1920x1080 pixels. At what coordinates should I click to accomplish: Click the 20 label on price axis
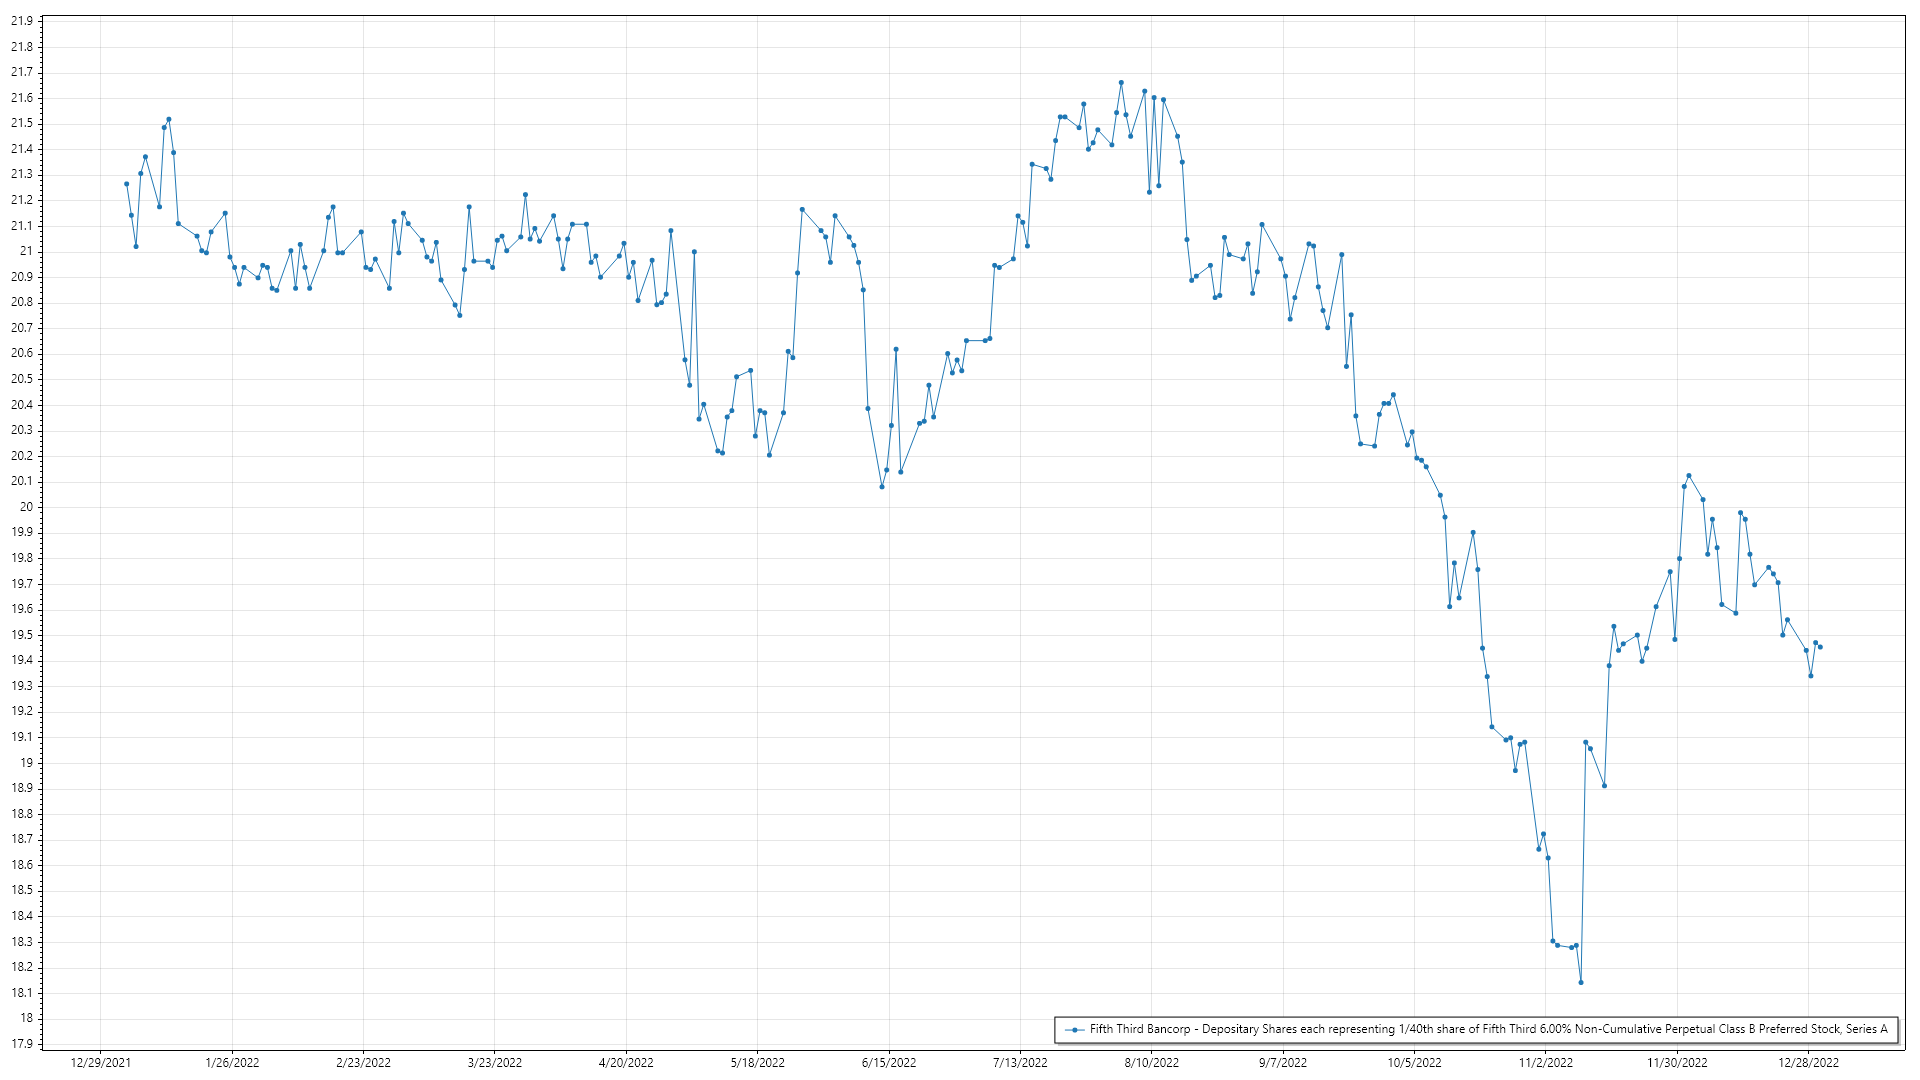[x=26, y=507]
